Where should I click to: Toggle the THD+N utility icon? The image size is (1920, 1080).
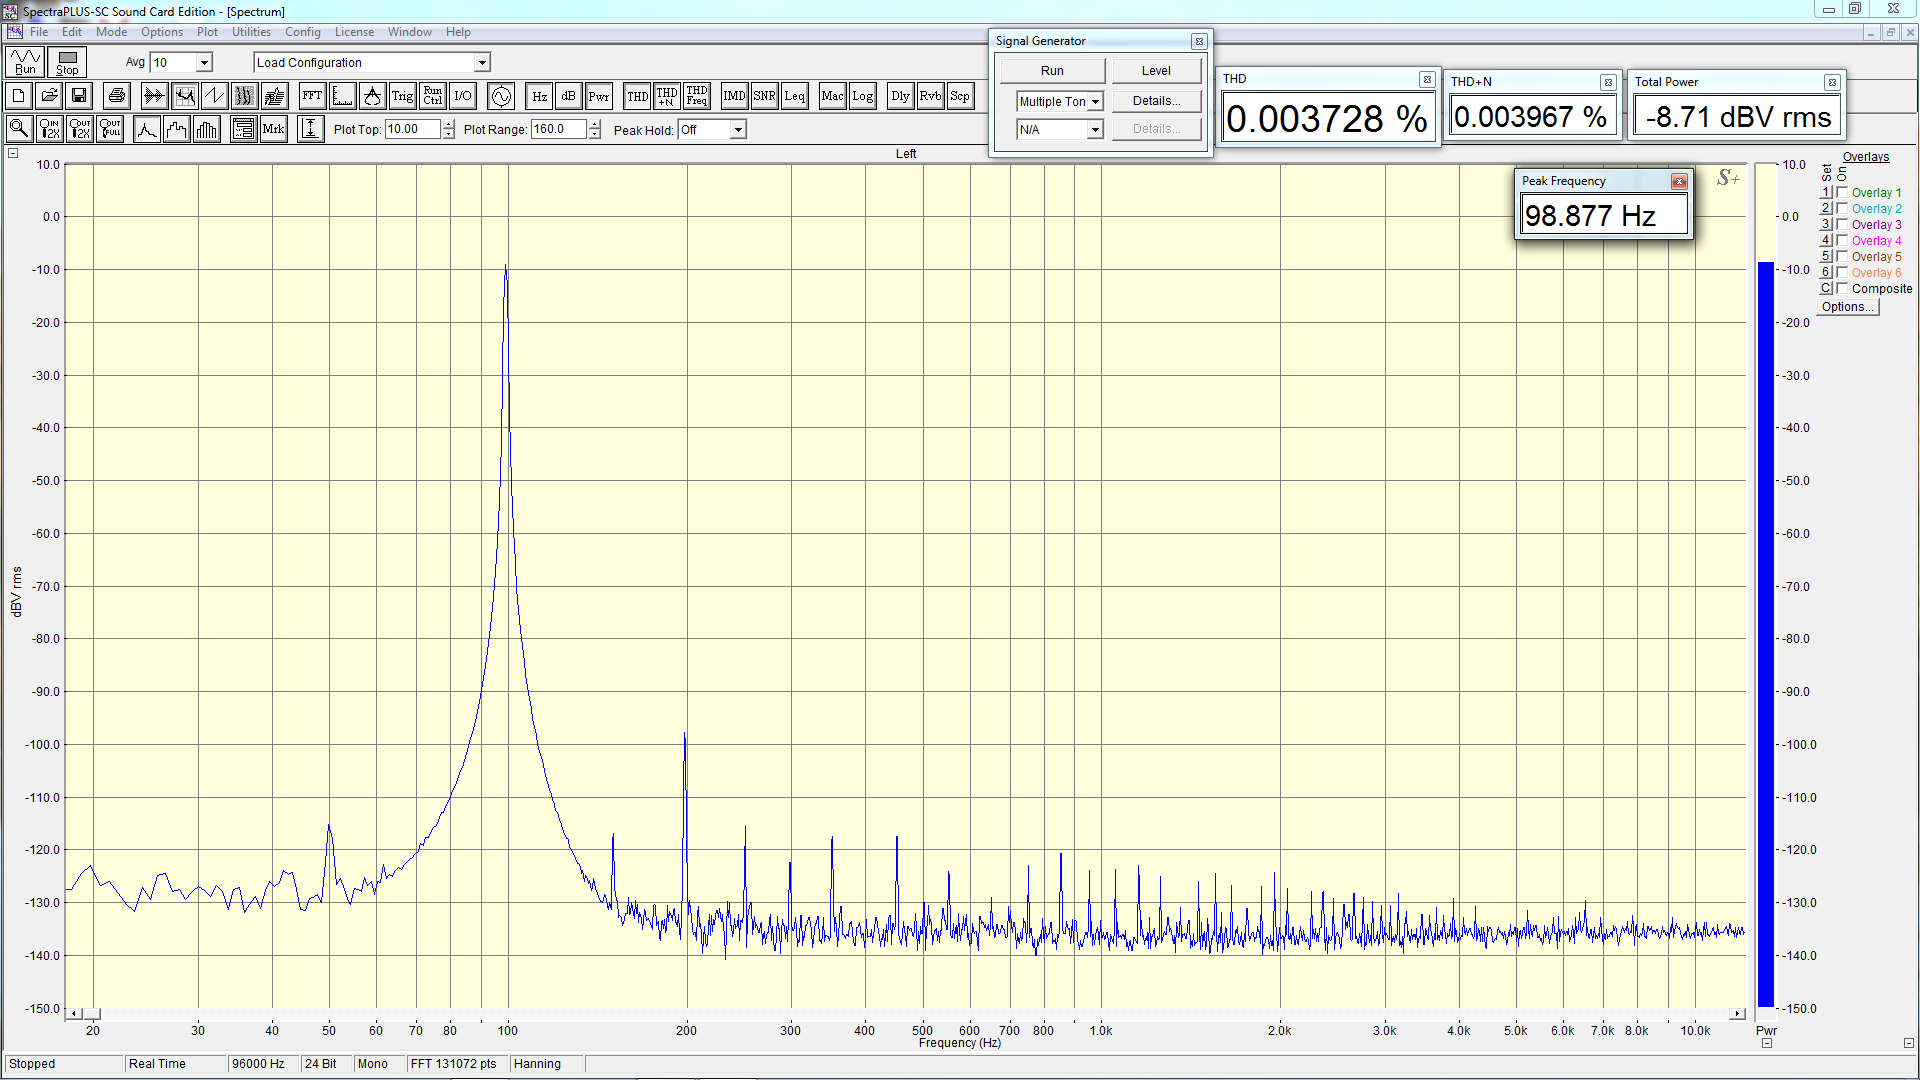coord(667,96)
